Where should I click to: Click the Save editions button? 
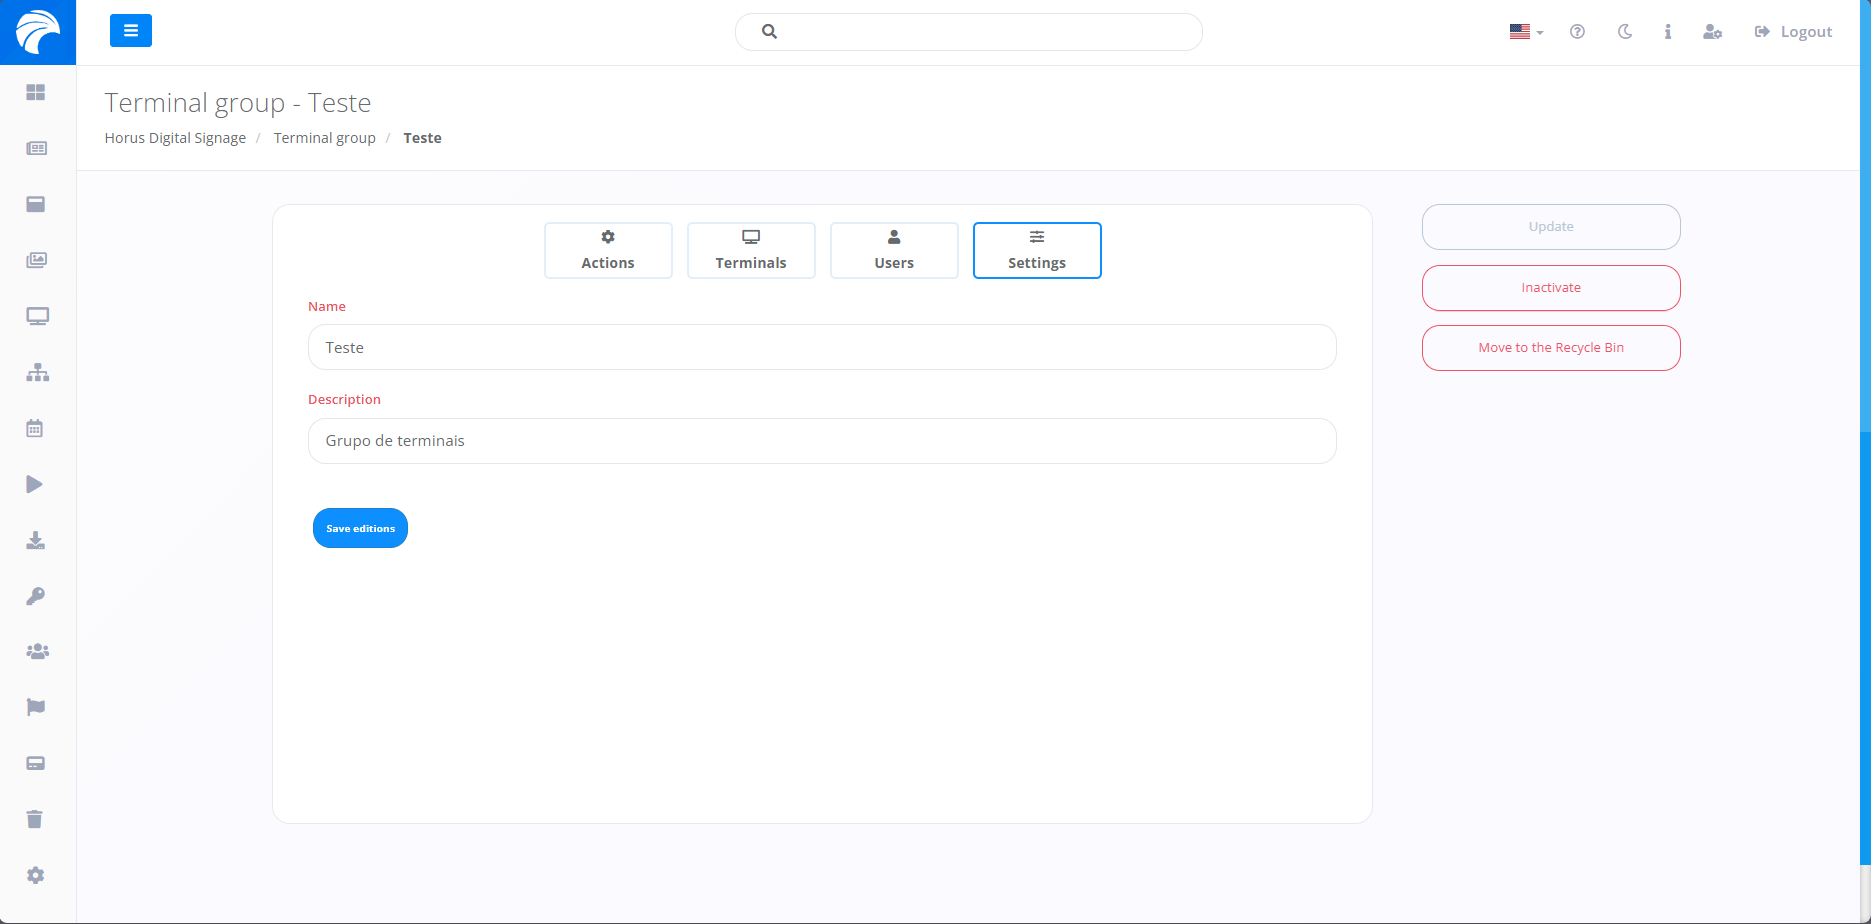click(x=360, y=528)
